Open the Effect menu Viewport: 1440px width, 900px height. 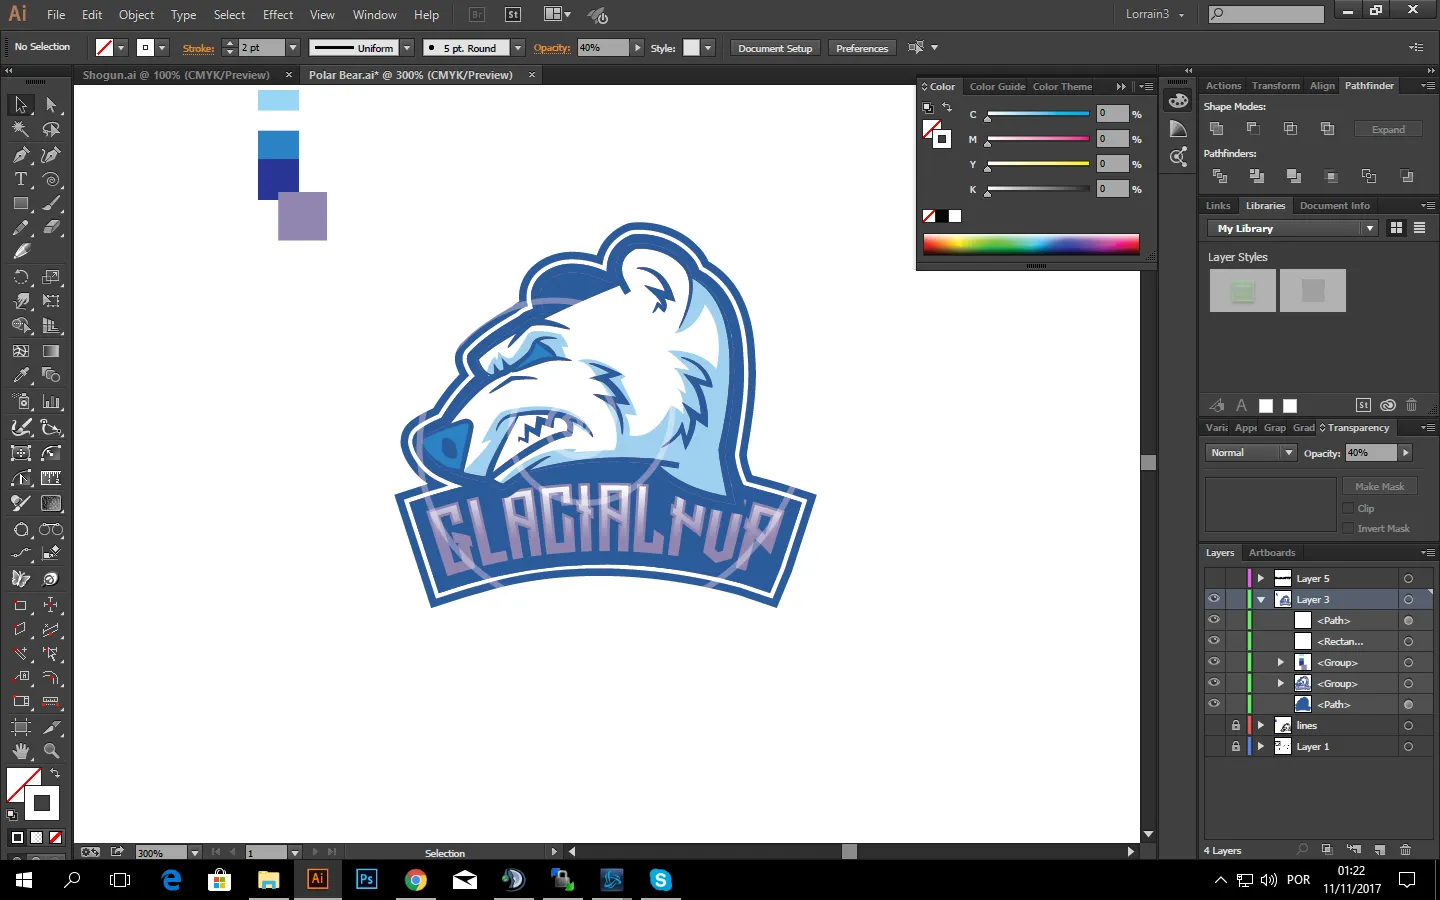click(278, 15)
